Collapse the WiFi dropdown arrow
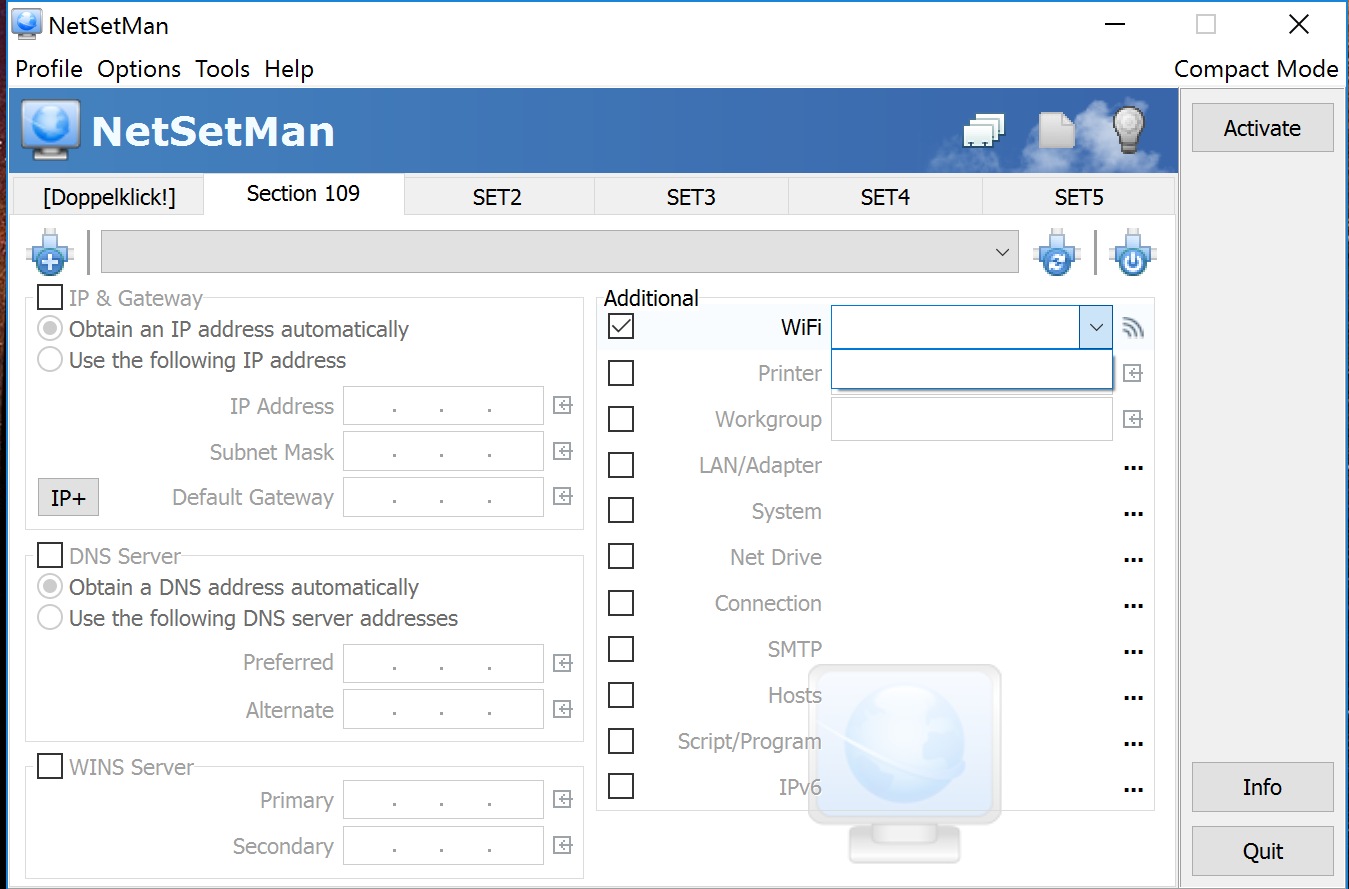1349x889 pixels. pos(1096,327)
